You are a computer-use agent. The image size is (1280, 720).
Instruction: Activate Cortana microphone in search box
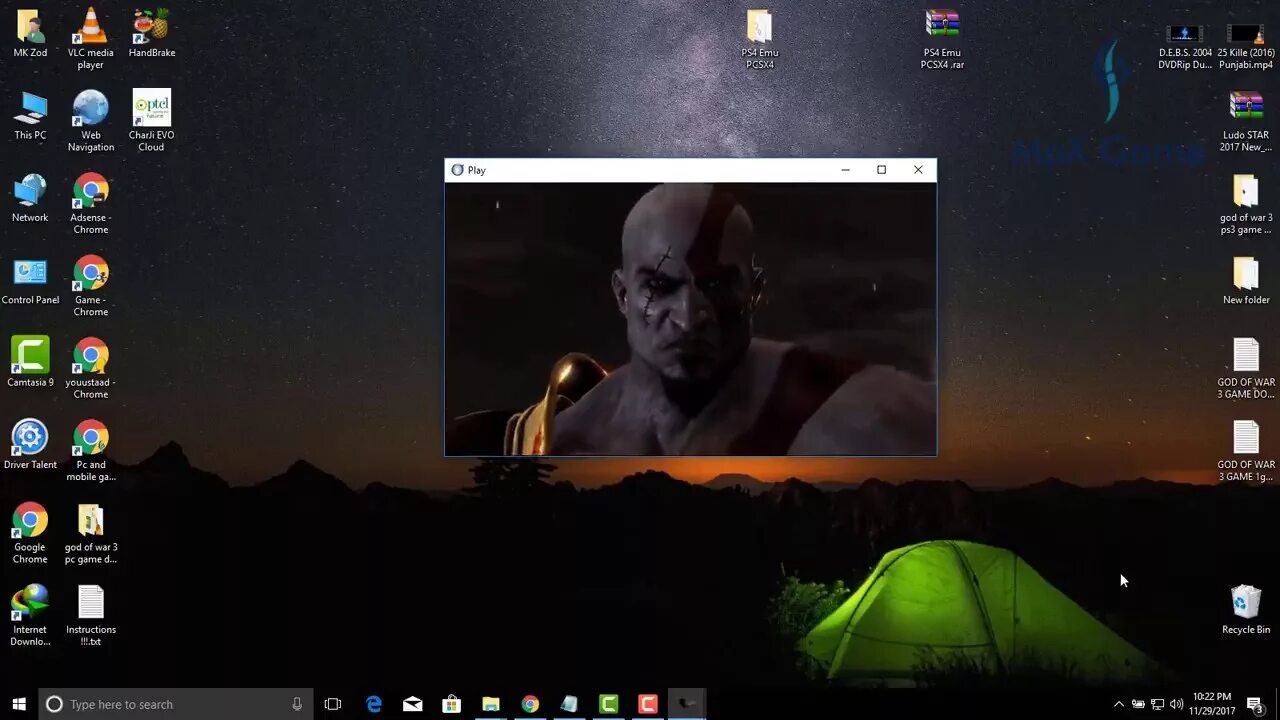pyautogui.click(x=297, y=704)
